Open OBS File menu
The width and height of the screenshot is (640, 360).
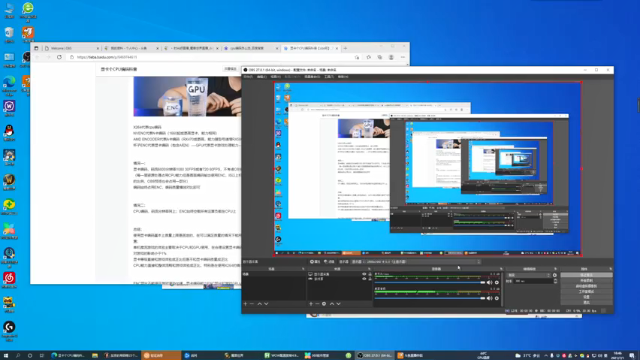248,77
